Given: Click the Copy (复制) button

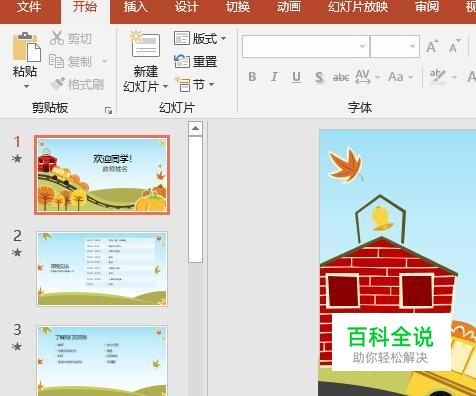Looking at the screenshot, I should [x=71, y=61].
